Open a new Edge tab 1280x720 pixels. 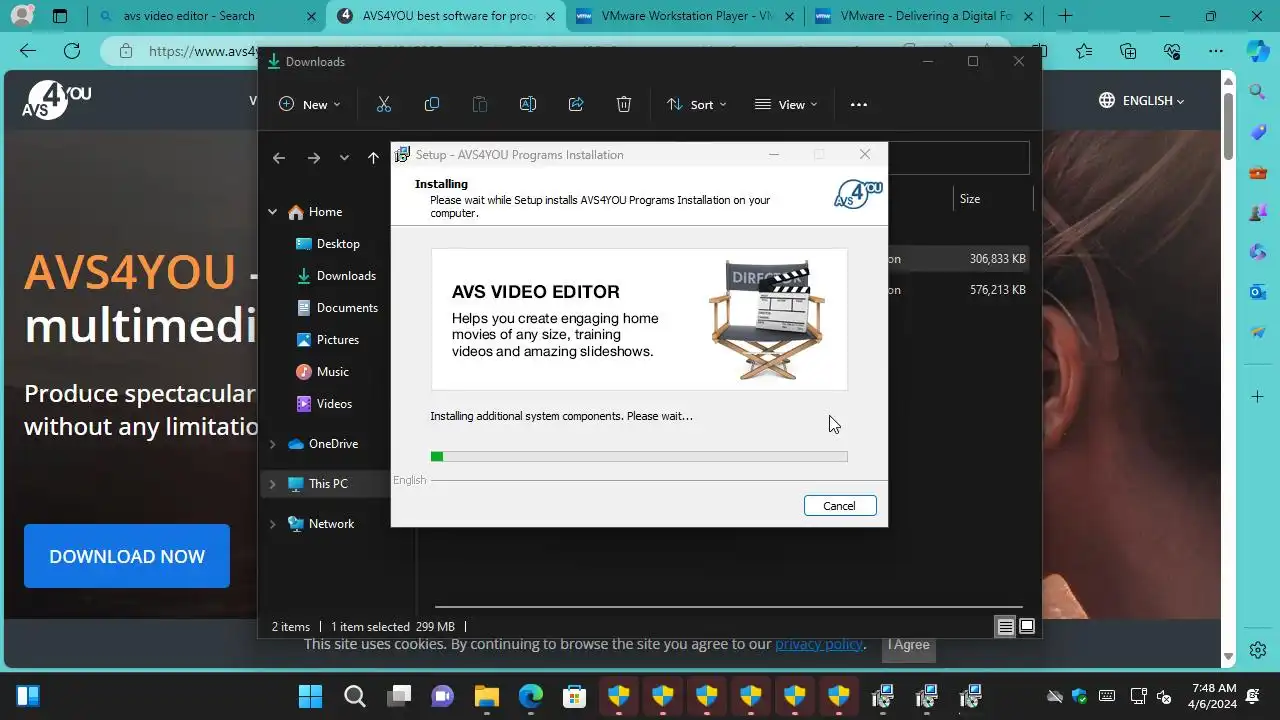pos(1065,16)
